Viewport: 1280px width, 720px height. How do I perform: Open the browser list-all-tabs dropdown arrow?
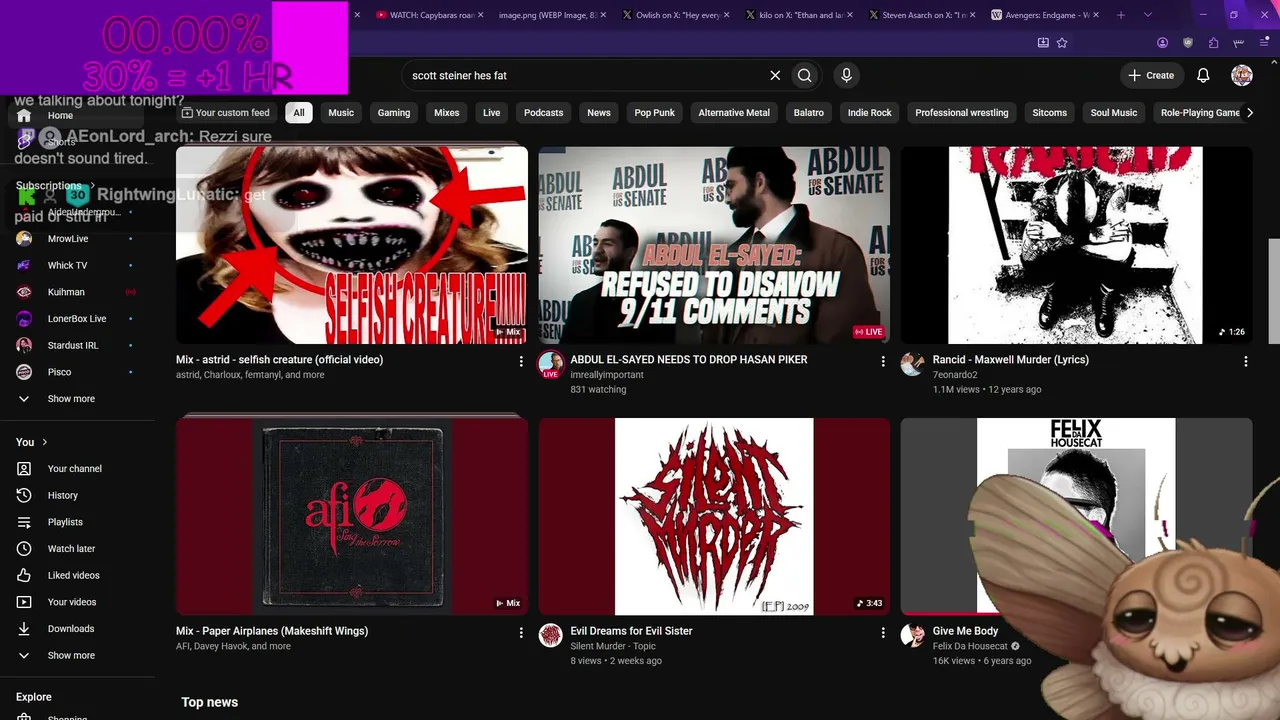[x=1148, y=15]
